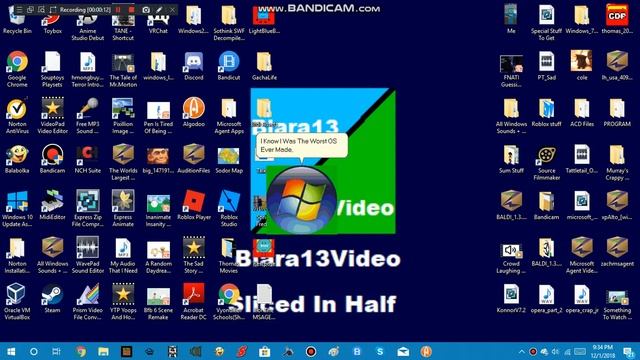Activate the Bandicam drawing pencil tool
Viewport: 640px width, 360px height.
click(x=159, y=9)
